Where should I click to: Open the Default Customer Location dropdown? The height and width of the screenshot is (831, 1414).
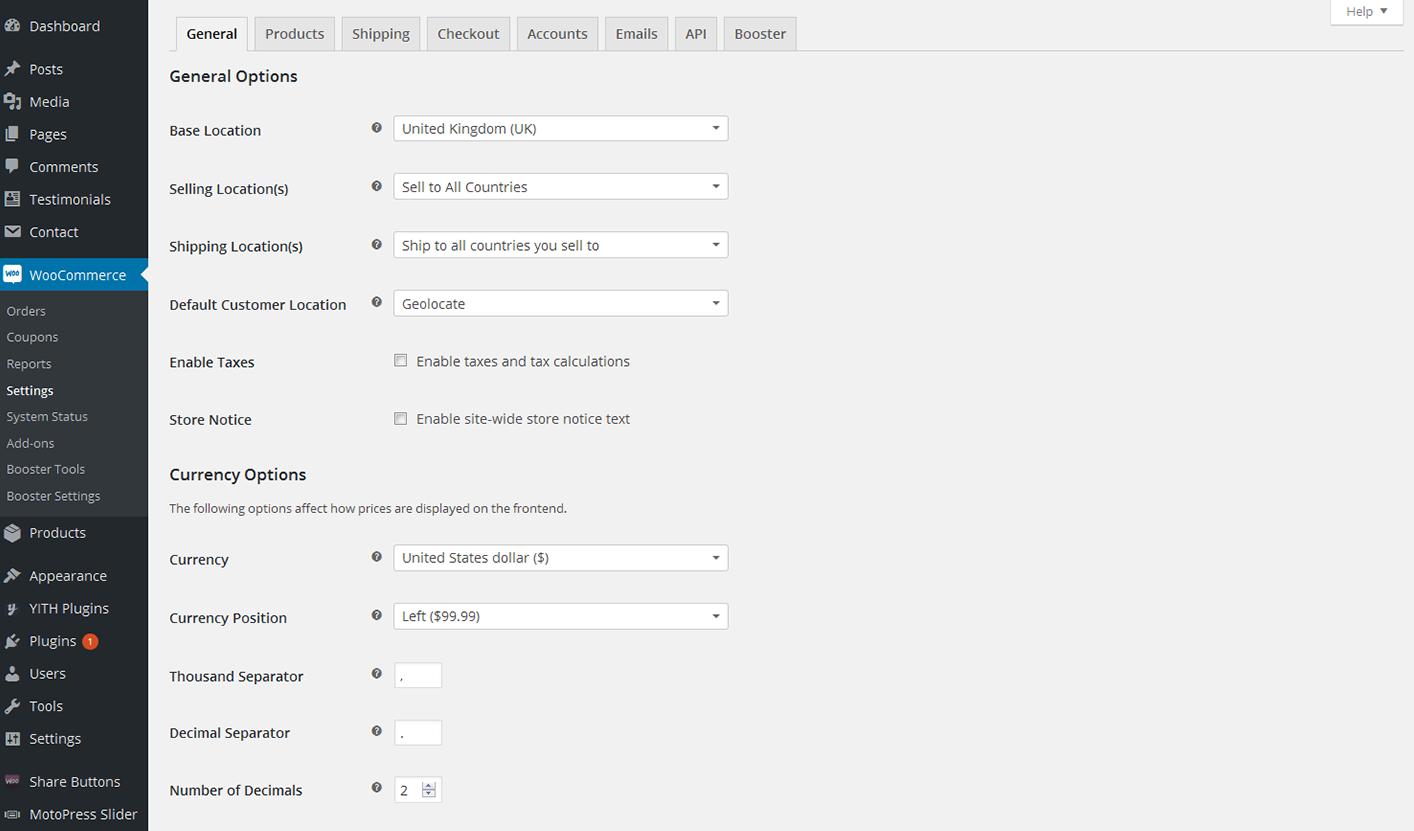[x=560, y=304]
